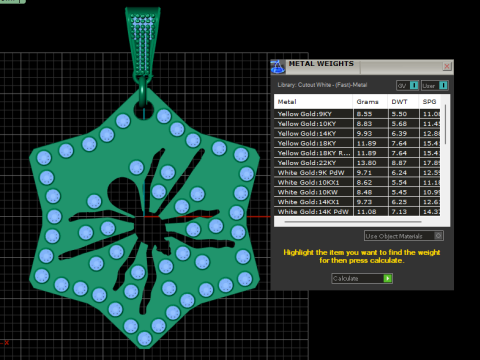This screenshot has width=480, height=360.
Task: Select the Yellow Gold:22KY row
Action: [x=357, y=163]
